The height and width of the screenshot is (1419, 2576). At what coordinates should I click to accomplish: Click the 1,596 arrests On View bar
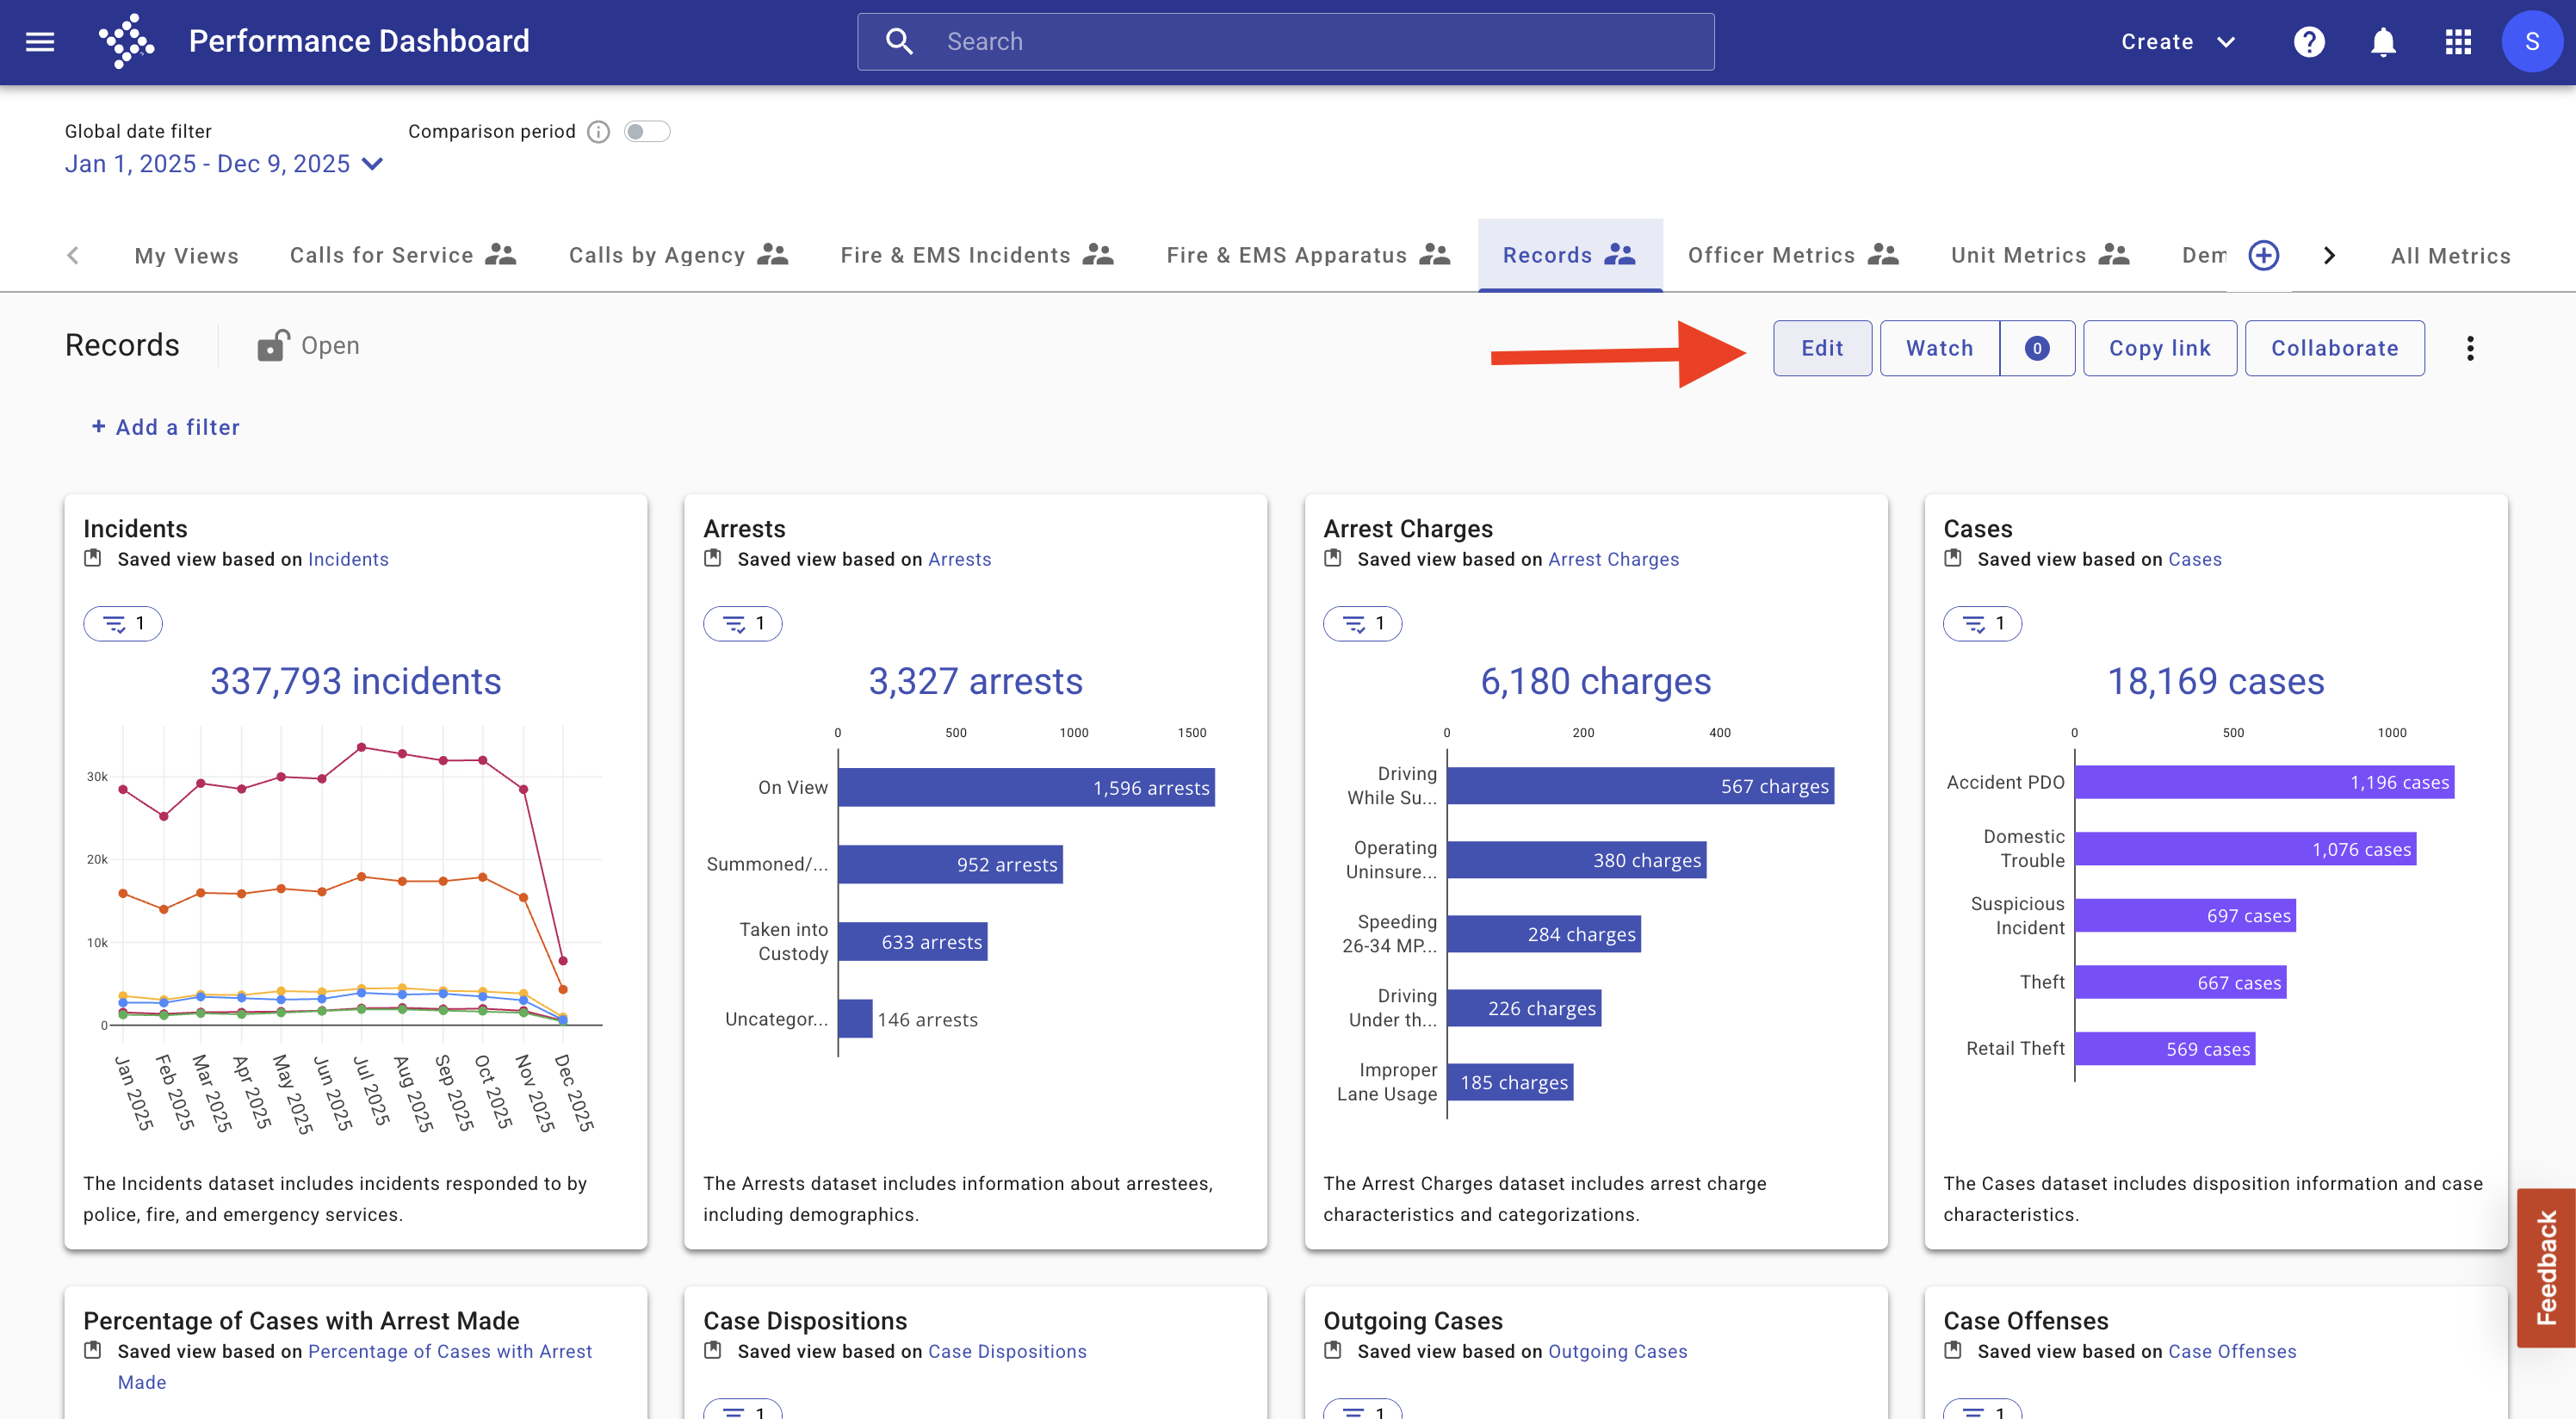1026,788
